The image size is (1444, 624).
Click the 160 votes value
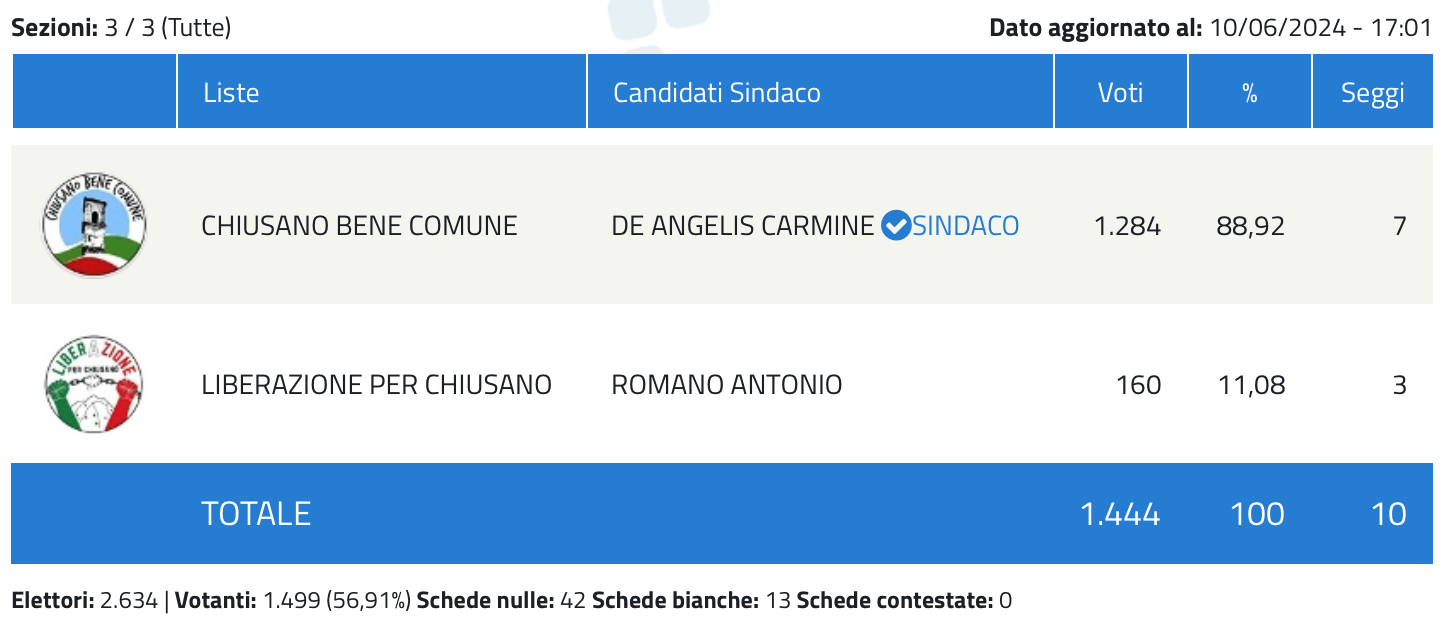tap(1141, 385)
